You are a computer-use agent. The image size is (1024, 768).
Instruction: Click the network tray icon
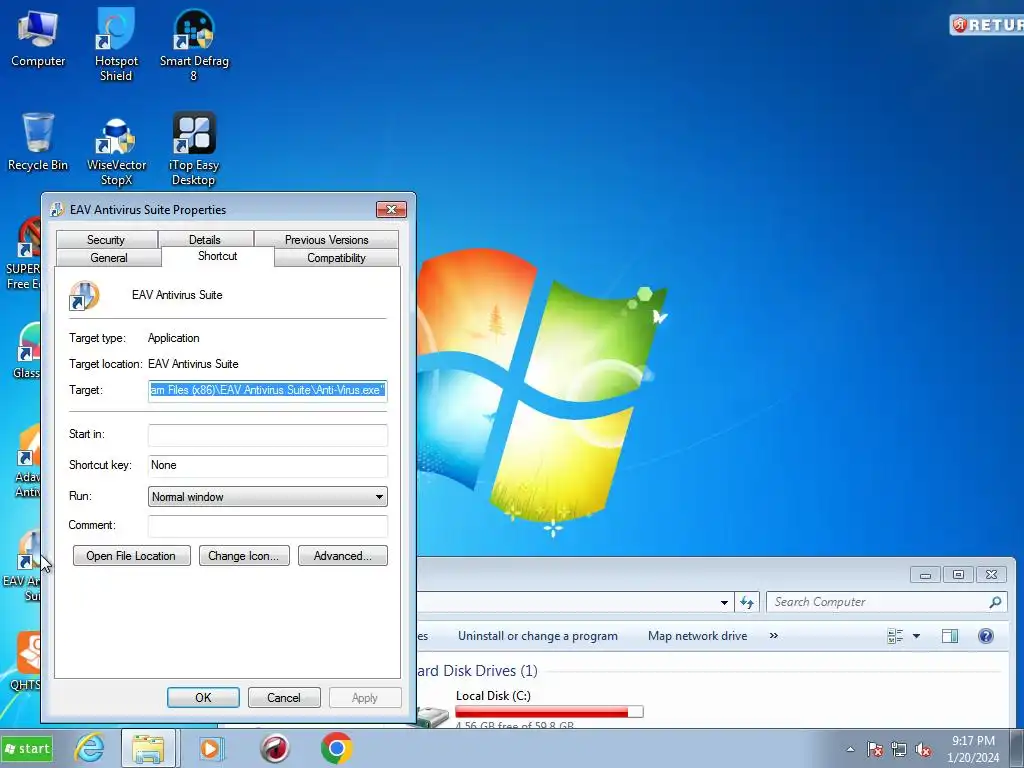pyautogui.click(x=899, y=749)
